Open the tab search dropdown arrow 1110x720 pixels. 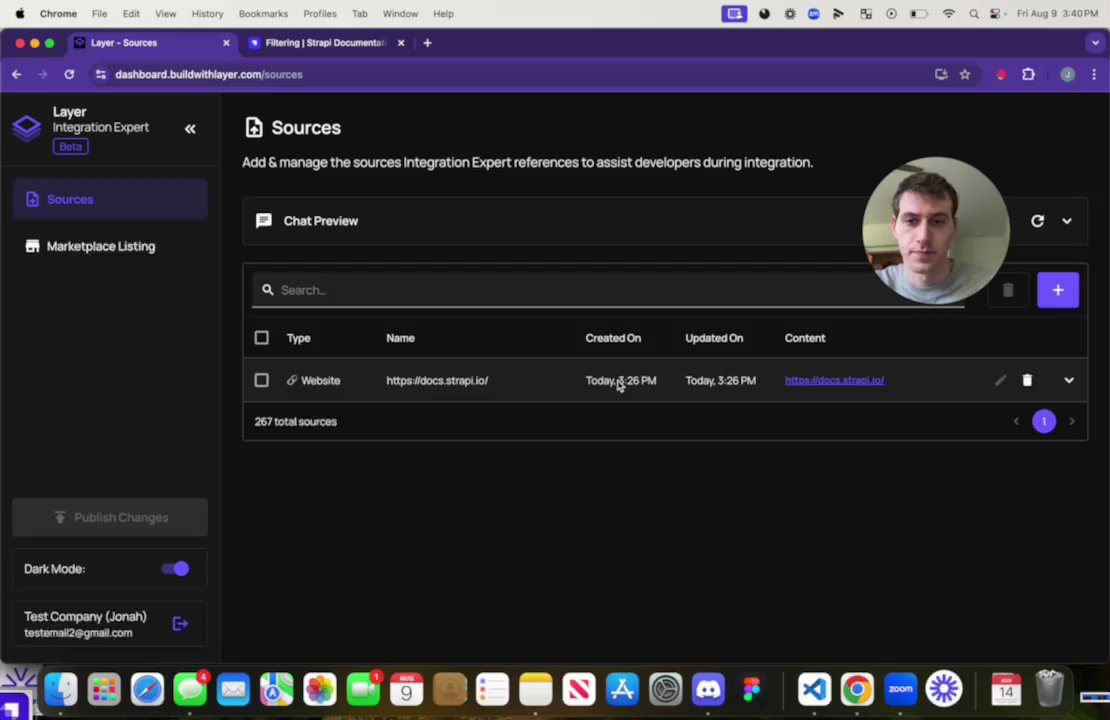(1094, 42)
